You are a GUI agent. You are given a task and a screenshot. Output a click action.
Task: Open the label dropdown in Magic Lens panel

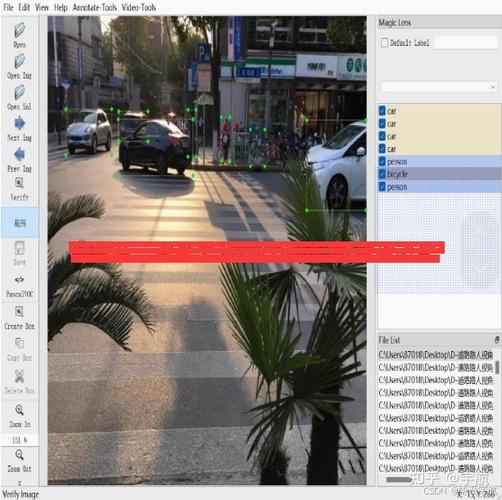tap(440, 87)
